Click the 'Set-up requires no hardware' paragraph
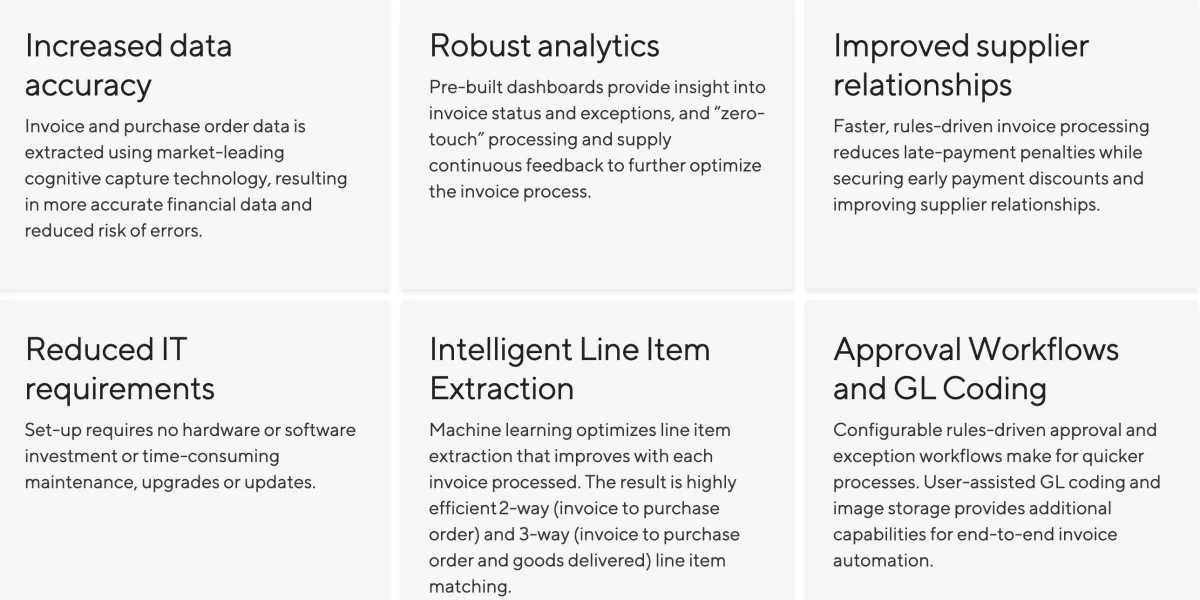Image resolution: width=1200 pixels, height=600 pixels. [190, 456]
